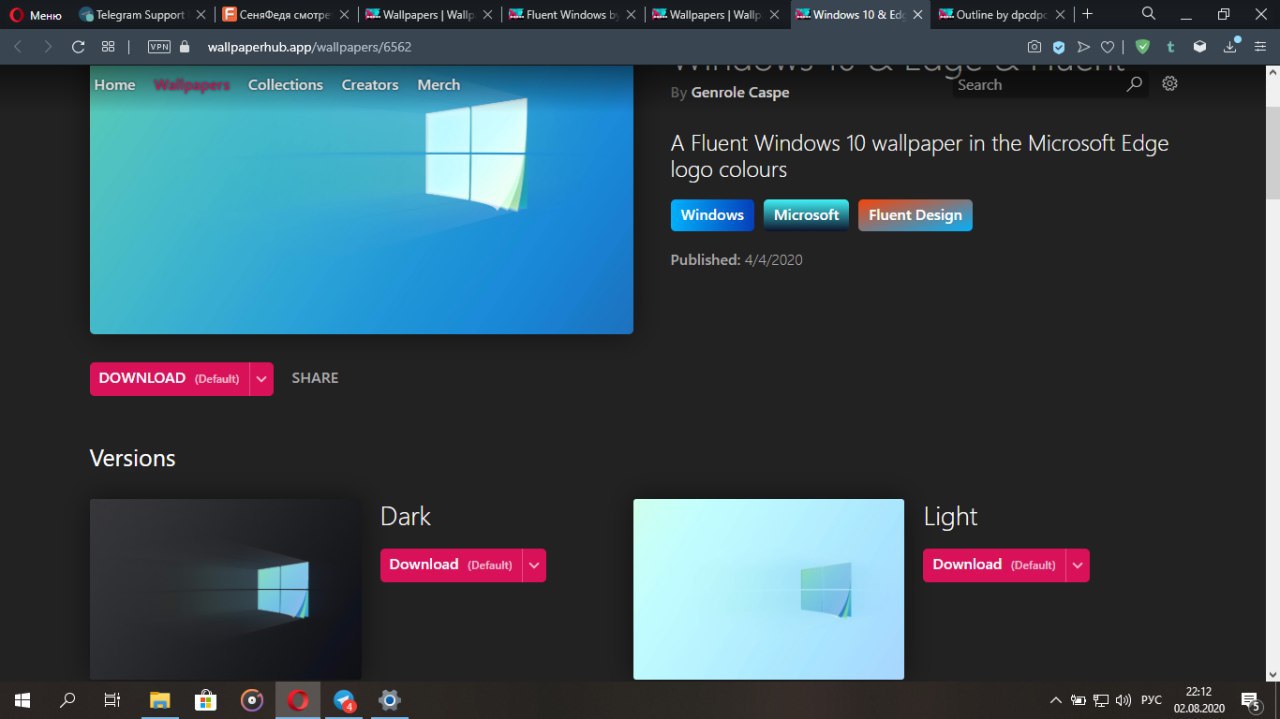Search open tabs with the tab-bar magnifier
Image resolution: width=1280 pixels, height=719 pixels.
(x=1149, y=14)
